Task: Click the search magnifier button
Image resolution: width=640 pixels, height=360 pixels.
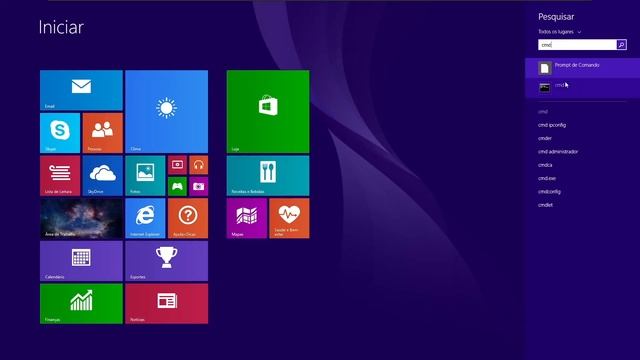Action: click(622, 44)
